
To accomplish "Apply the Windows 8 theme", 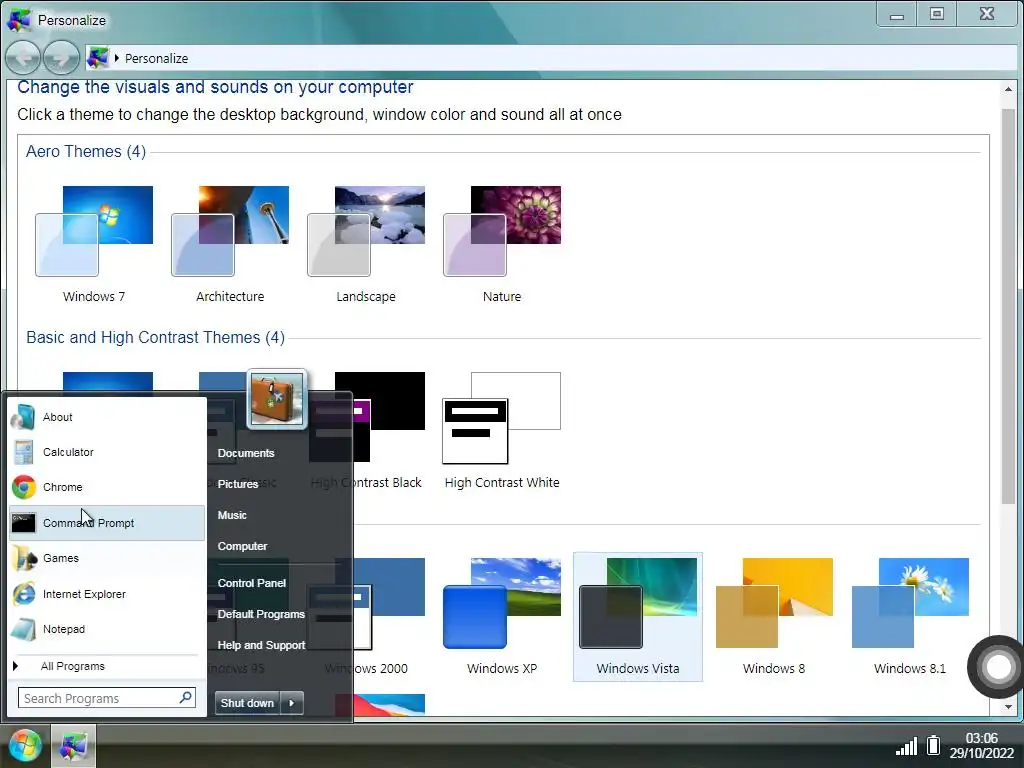I will coord(774,617).
